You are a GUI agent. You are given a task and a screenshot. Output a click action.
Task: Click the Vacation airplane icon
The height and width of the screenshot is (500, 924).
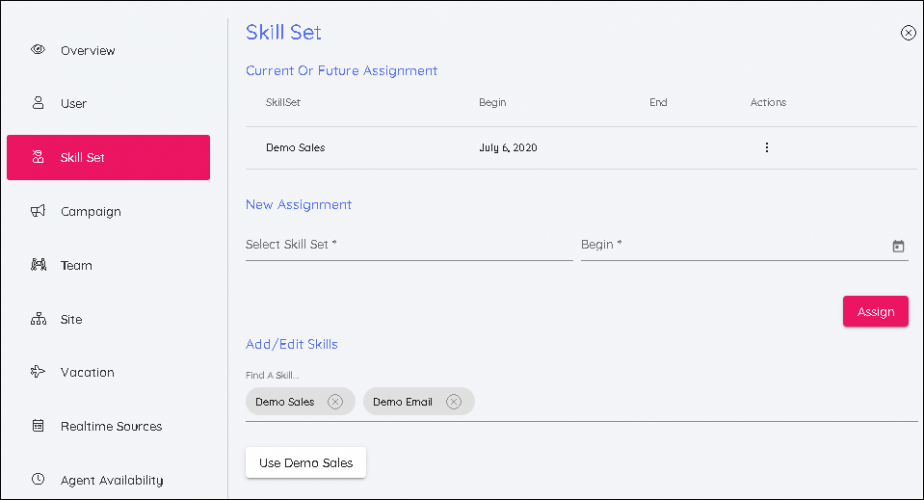38,372
